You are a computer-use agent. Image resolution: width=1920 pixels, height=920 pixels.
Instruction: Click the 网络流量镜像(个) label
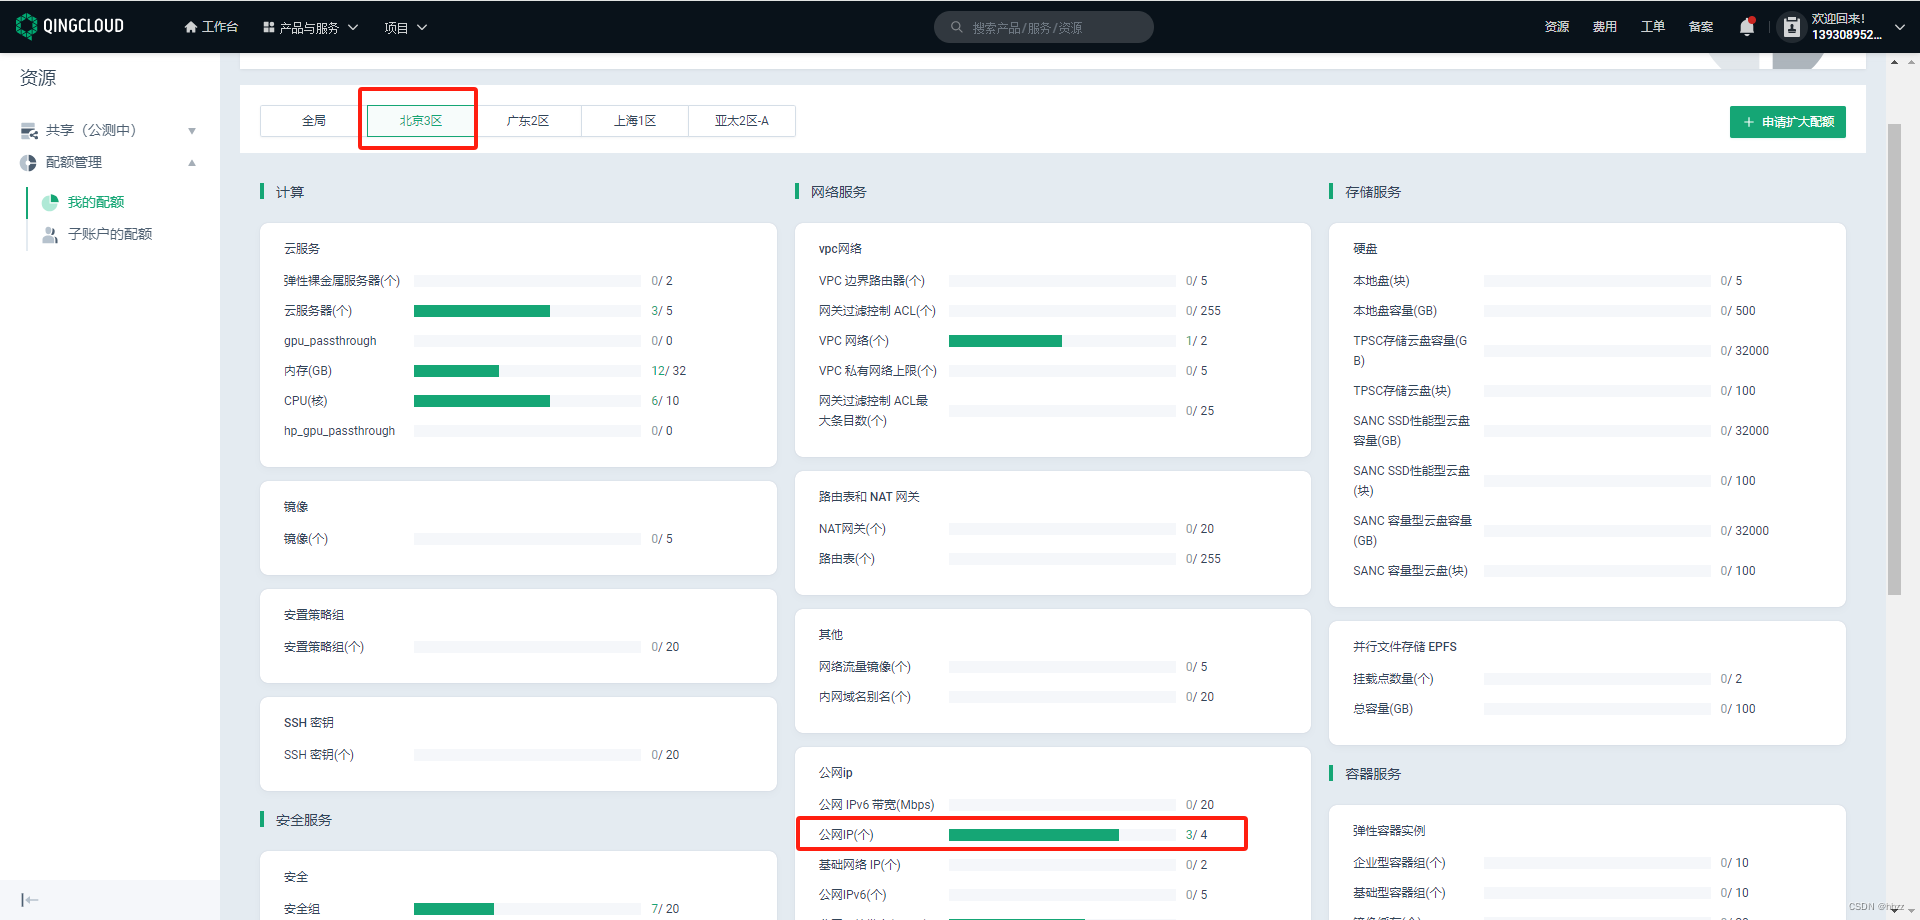point(865,667)
